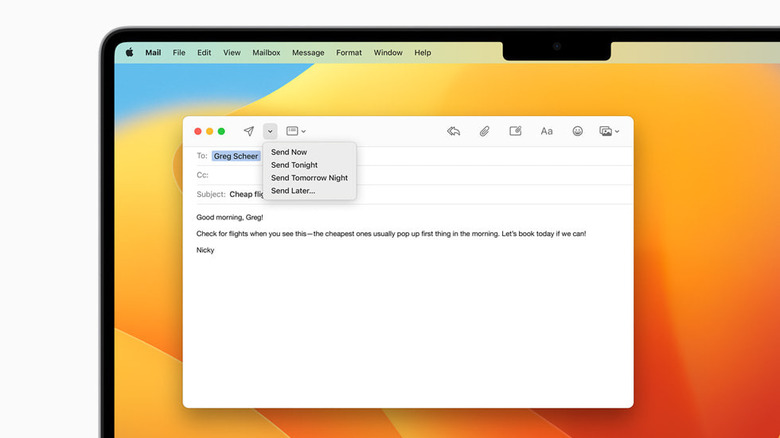Viewport: 780px width, 438px height.
Task: Attach a file with the paperclip icon
Action: (484, 131)
